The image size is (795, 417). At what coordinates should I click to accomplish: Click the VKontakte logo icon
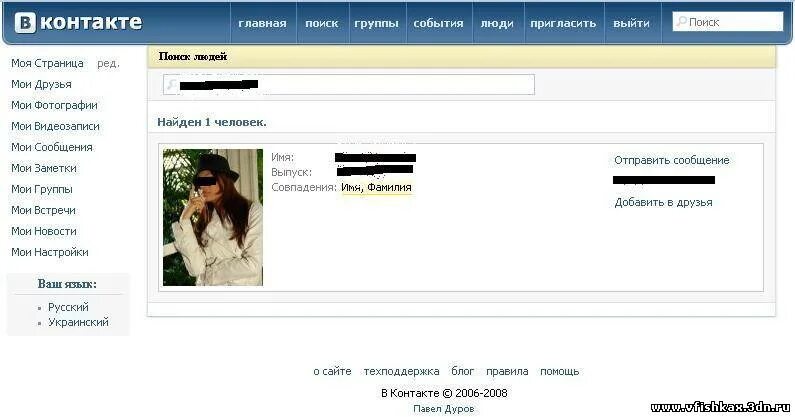(x=25, y=22)
